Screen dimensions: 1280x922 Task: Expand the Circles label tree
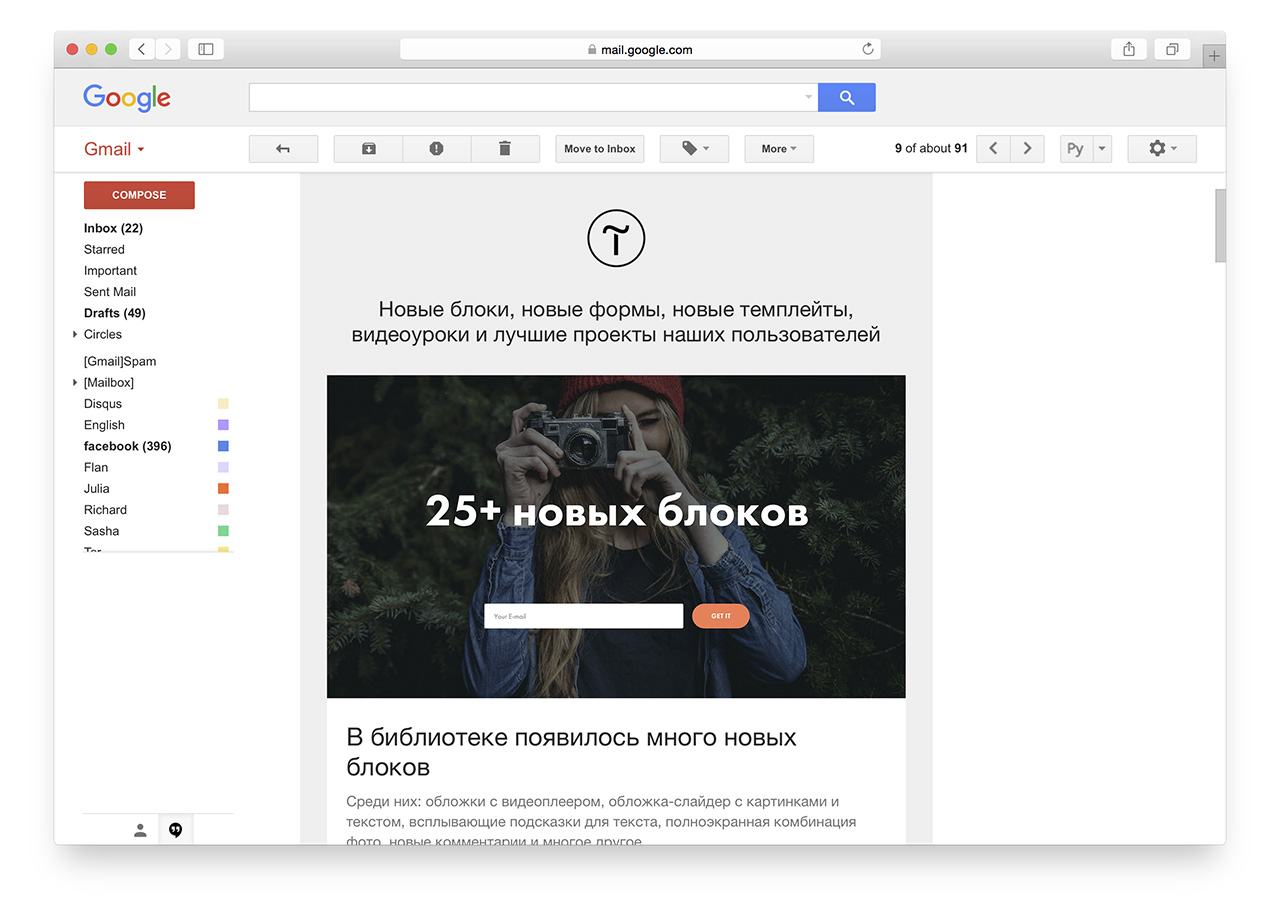click(75, 334)
